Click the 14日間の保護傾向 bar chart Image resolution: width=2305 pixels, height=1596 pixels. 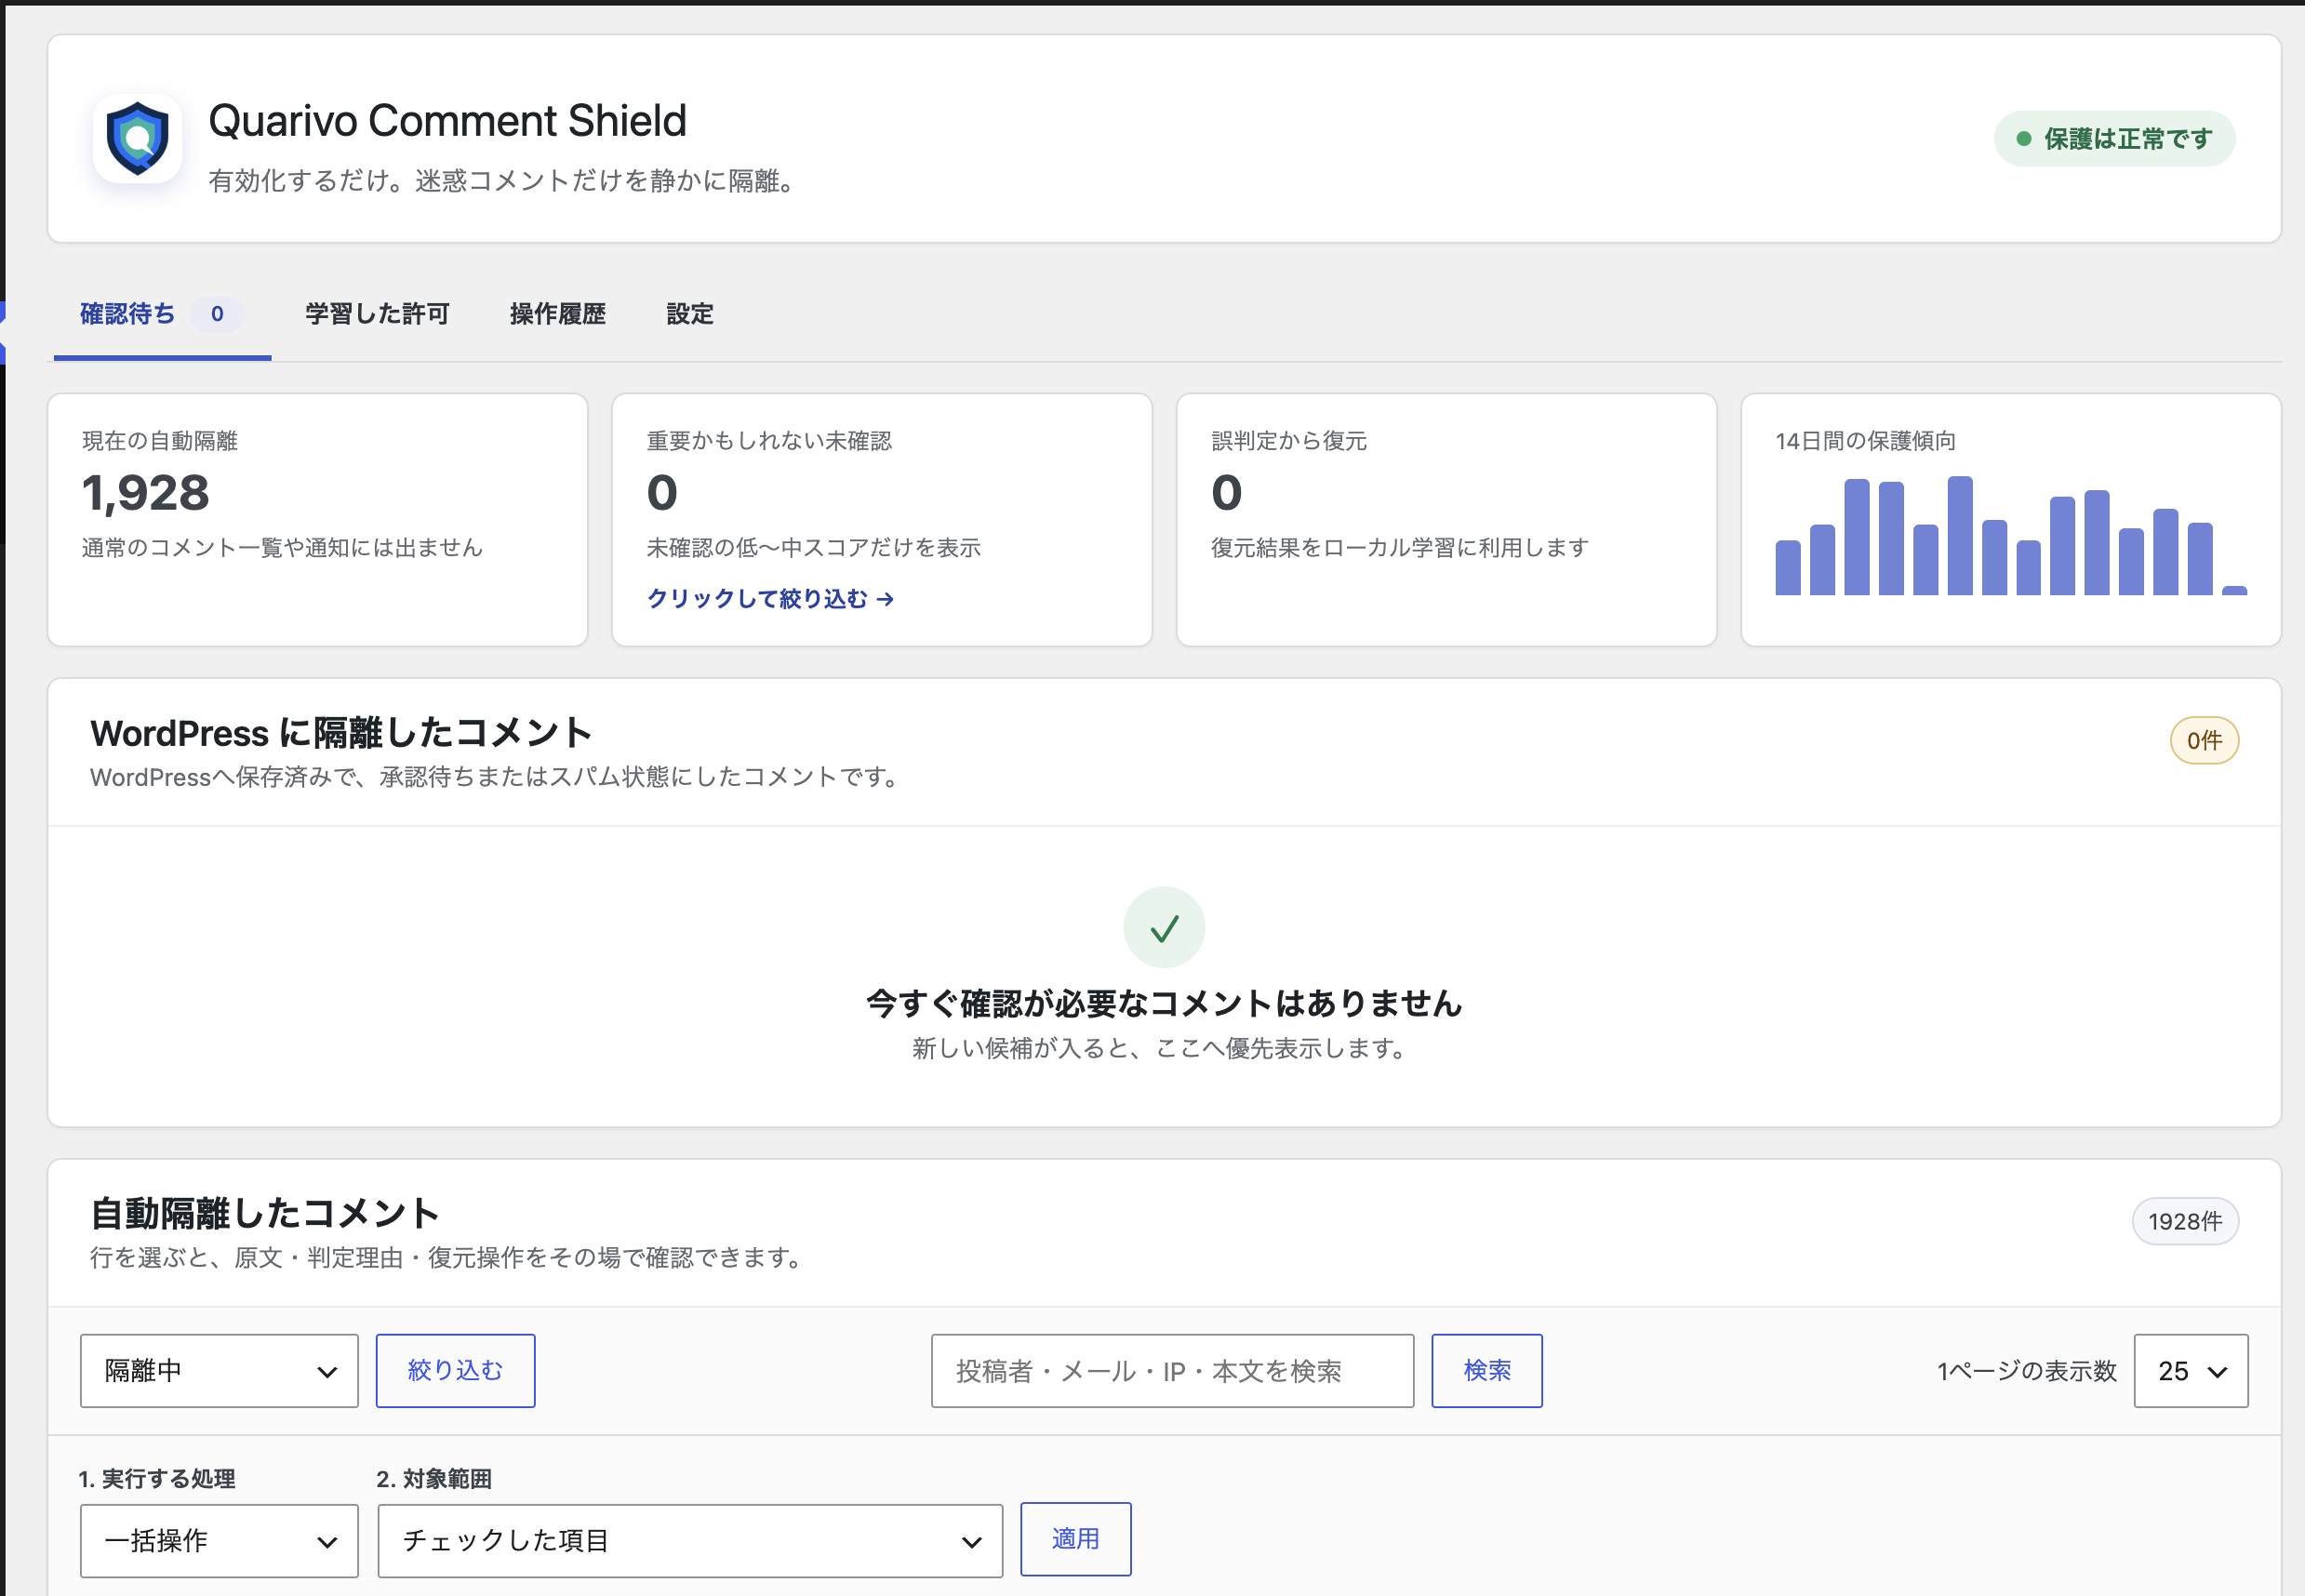(2010, 536)
